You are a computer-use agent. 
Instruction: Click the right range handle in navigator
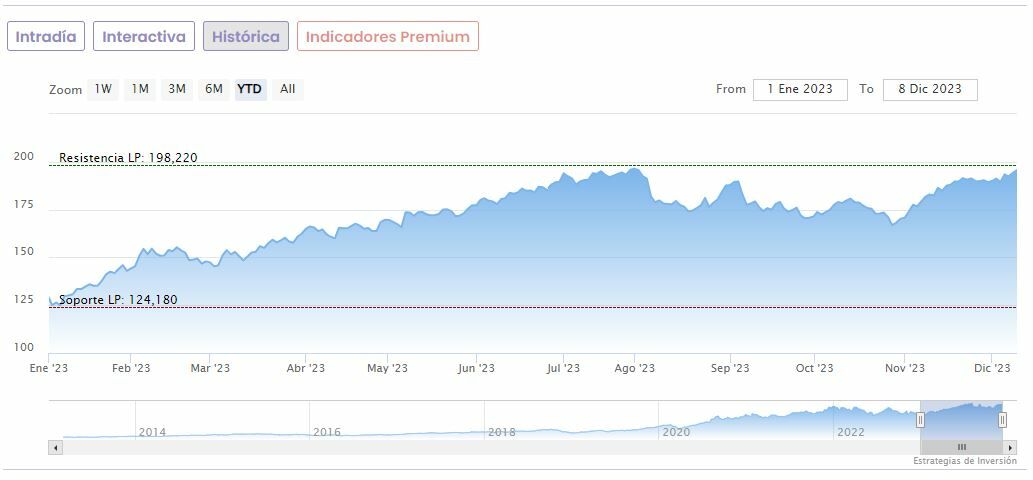1002,420
